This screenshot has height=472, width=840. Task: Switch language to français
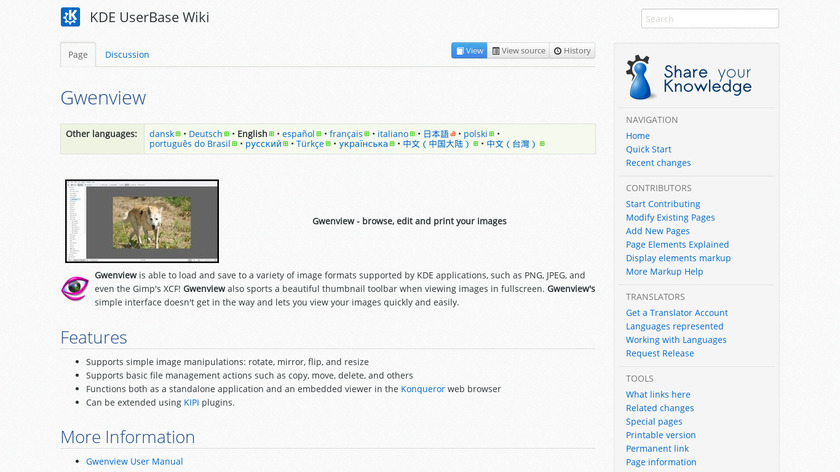click(x=346, y=134)
